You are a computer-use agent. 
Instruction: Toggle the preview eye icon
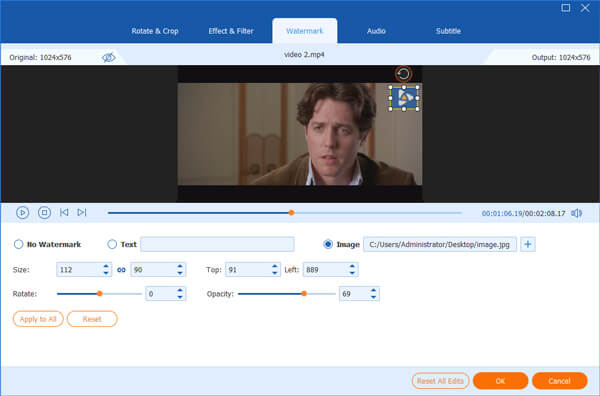108,57
